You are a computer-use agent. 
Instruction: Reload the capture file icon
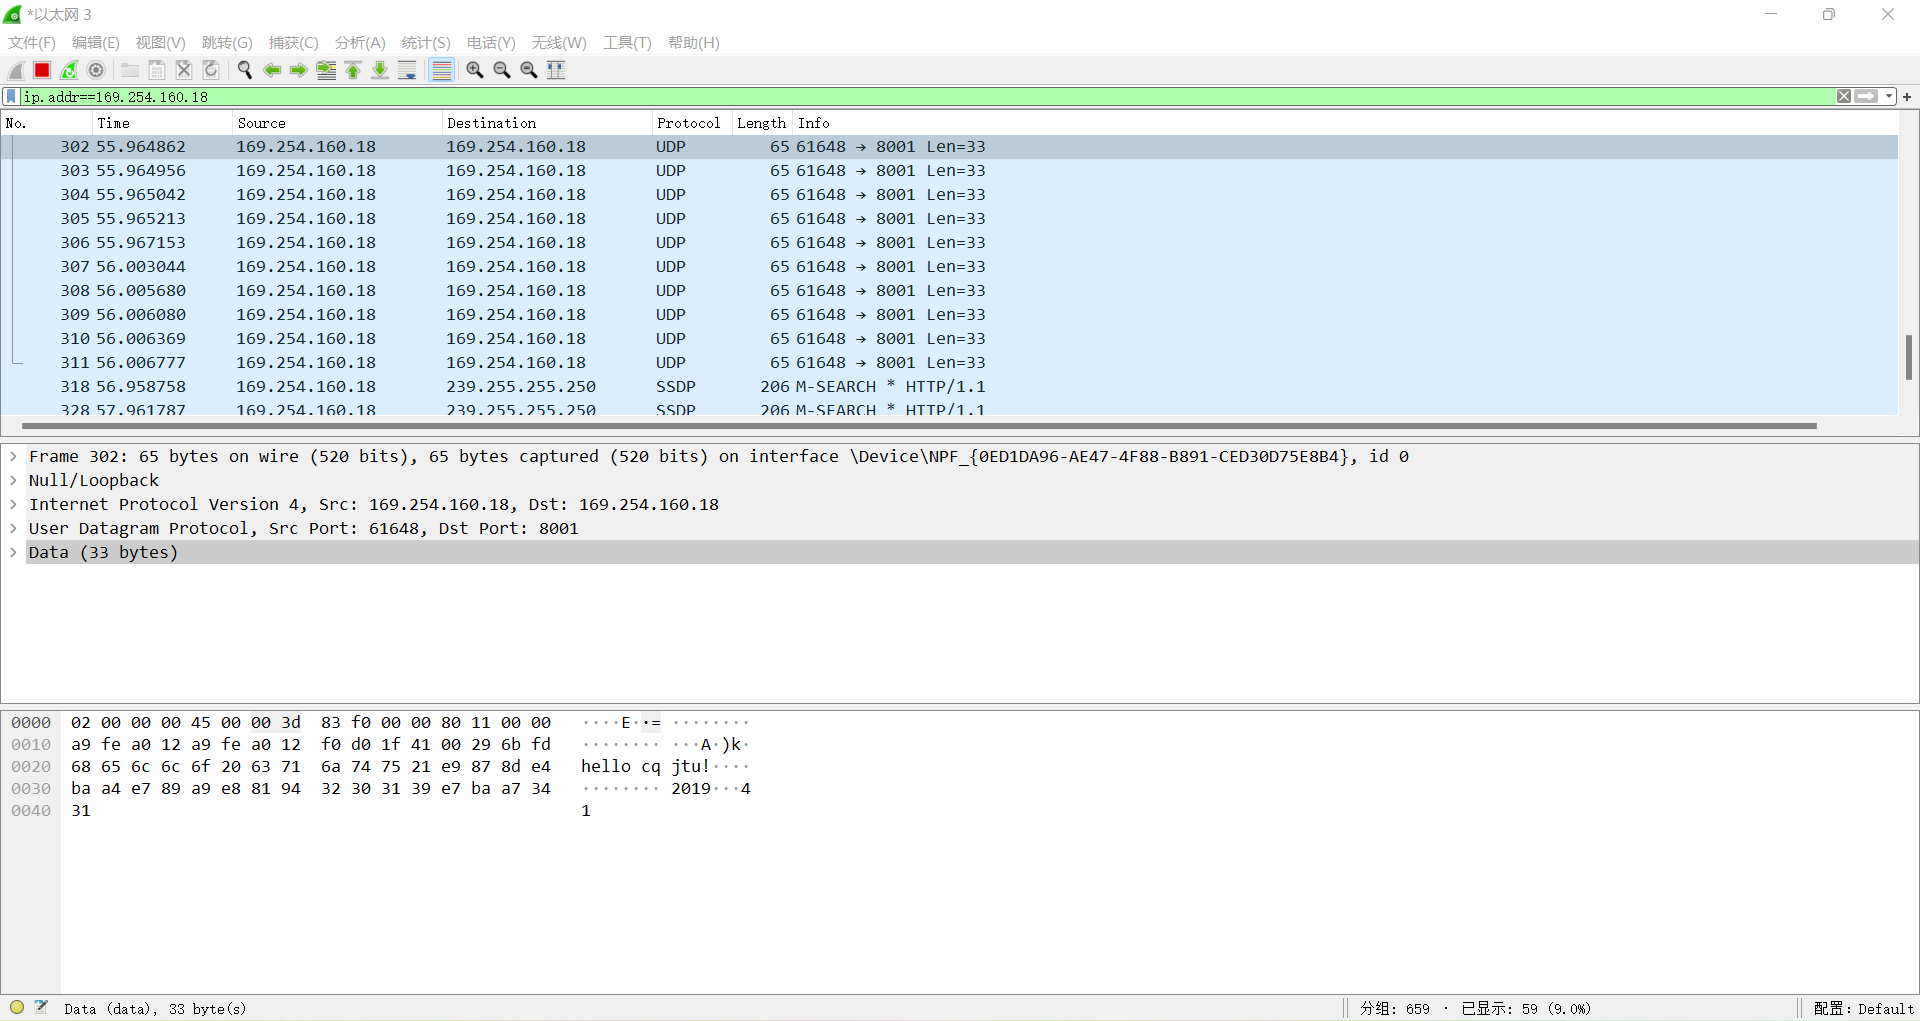pyautogui.click(x=211, y=70)
